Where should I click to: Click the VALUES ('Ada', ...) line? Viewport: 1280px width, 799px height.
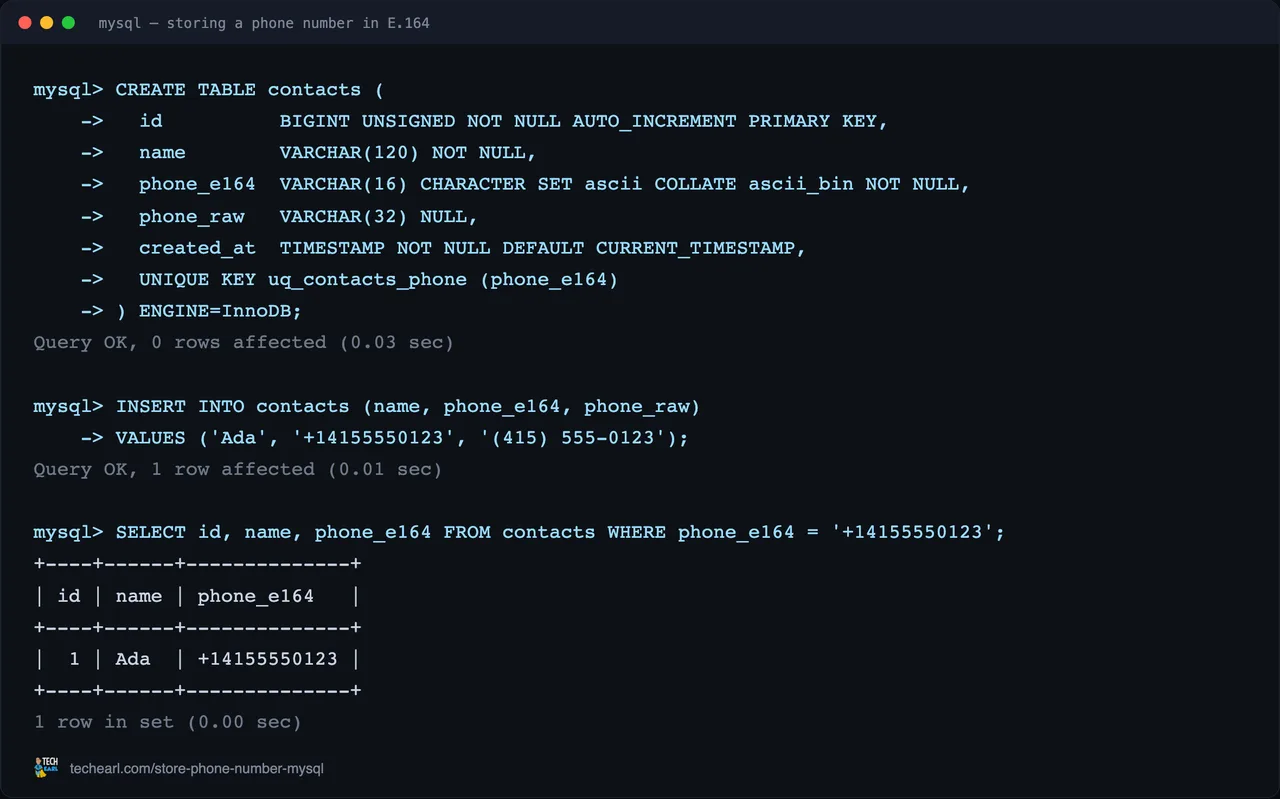[x=402, y=438]
